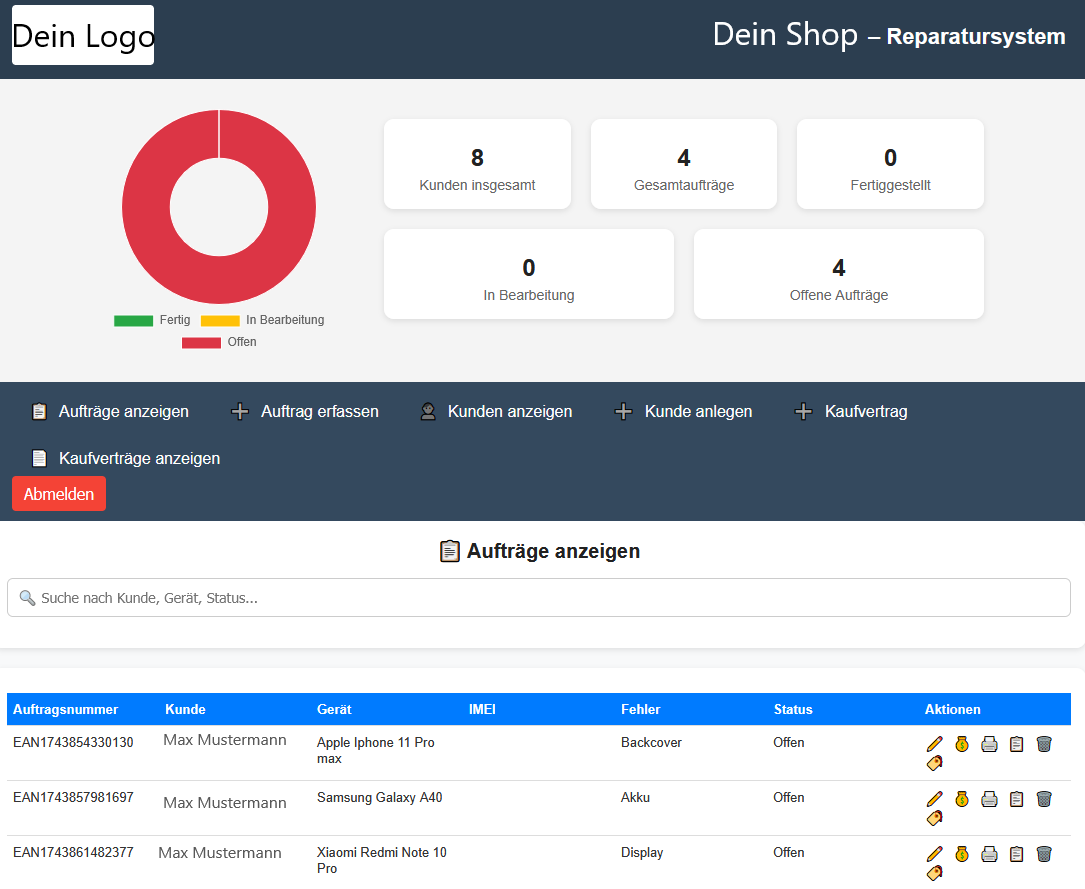
Task: Print the Apple iPhone 11 Pro max order
Action: 989,744
